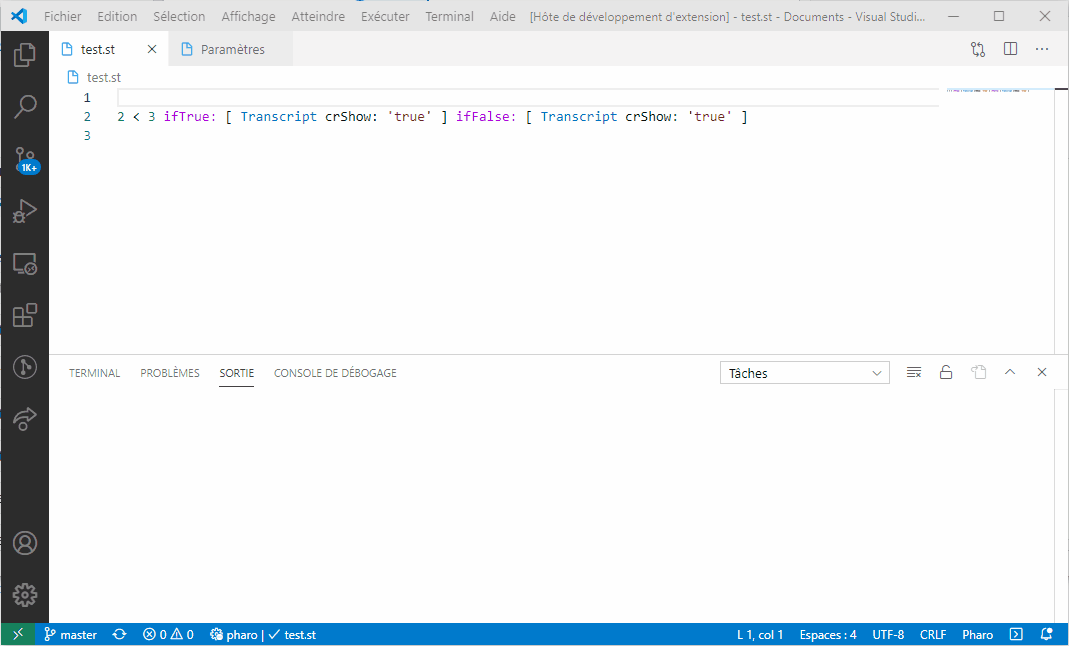This screenshot has height=646, width=1069.
Task: Open the editor actions overflow menu with three dots
Action: click(x=1042, y=48)
